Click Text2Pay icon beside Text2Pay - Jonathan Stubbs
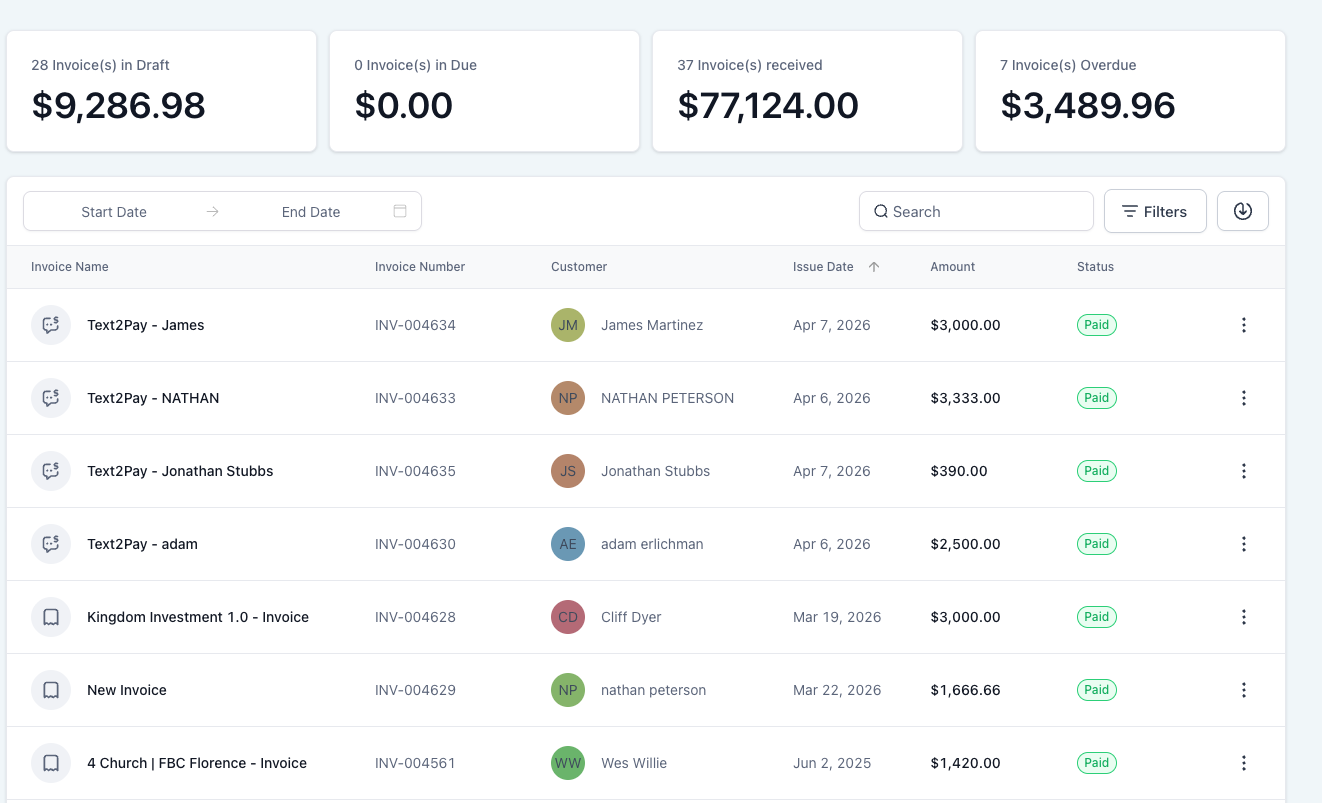Screen dimensions: 1322x803 [x=51, y=471]
